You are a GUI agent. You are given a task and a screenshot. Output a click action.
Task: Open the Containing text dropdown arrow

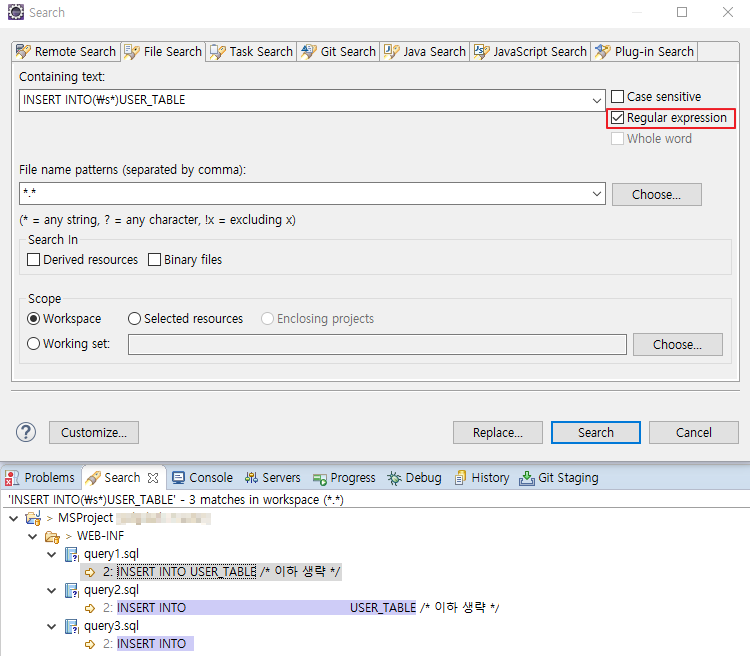pos(596,100)
